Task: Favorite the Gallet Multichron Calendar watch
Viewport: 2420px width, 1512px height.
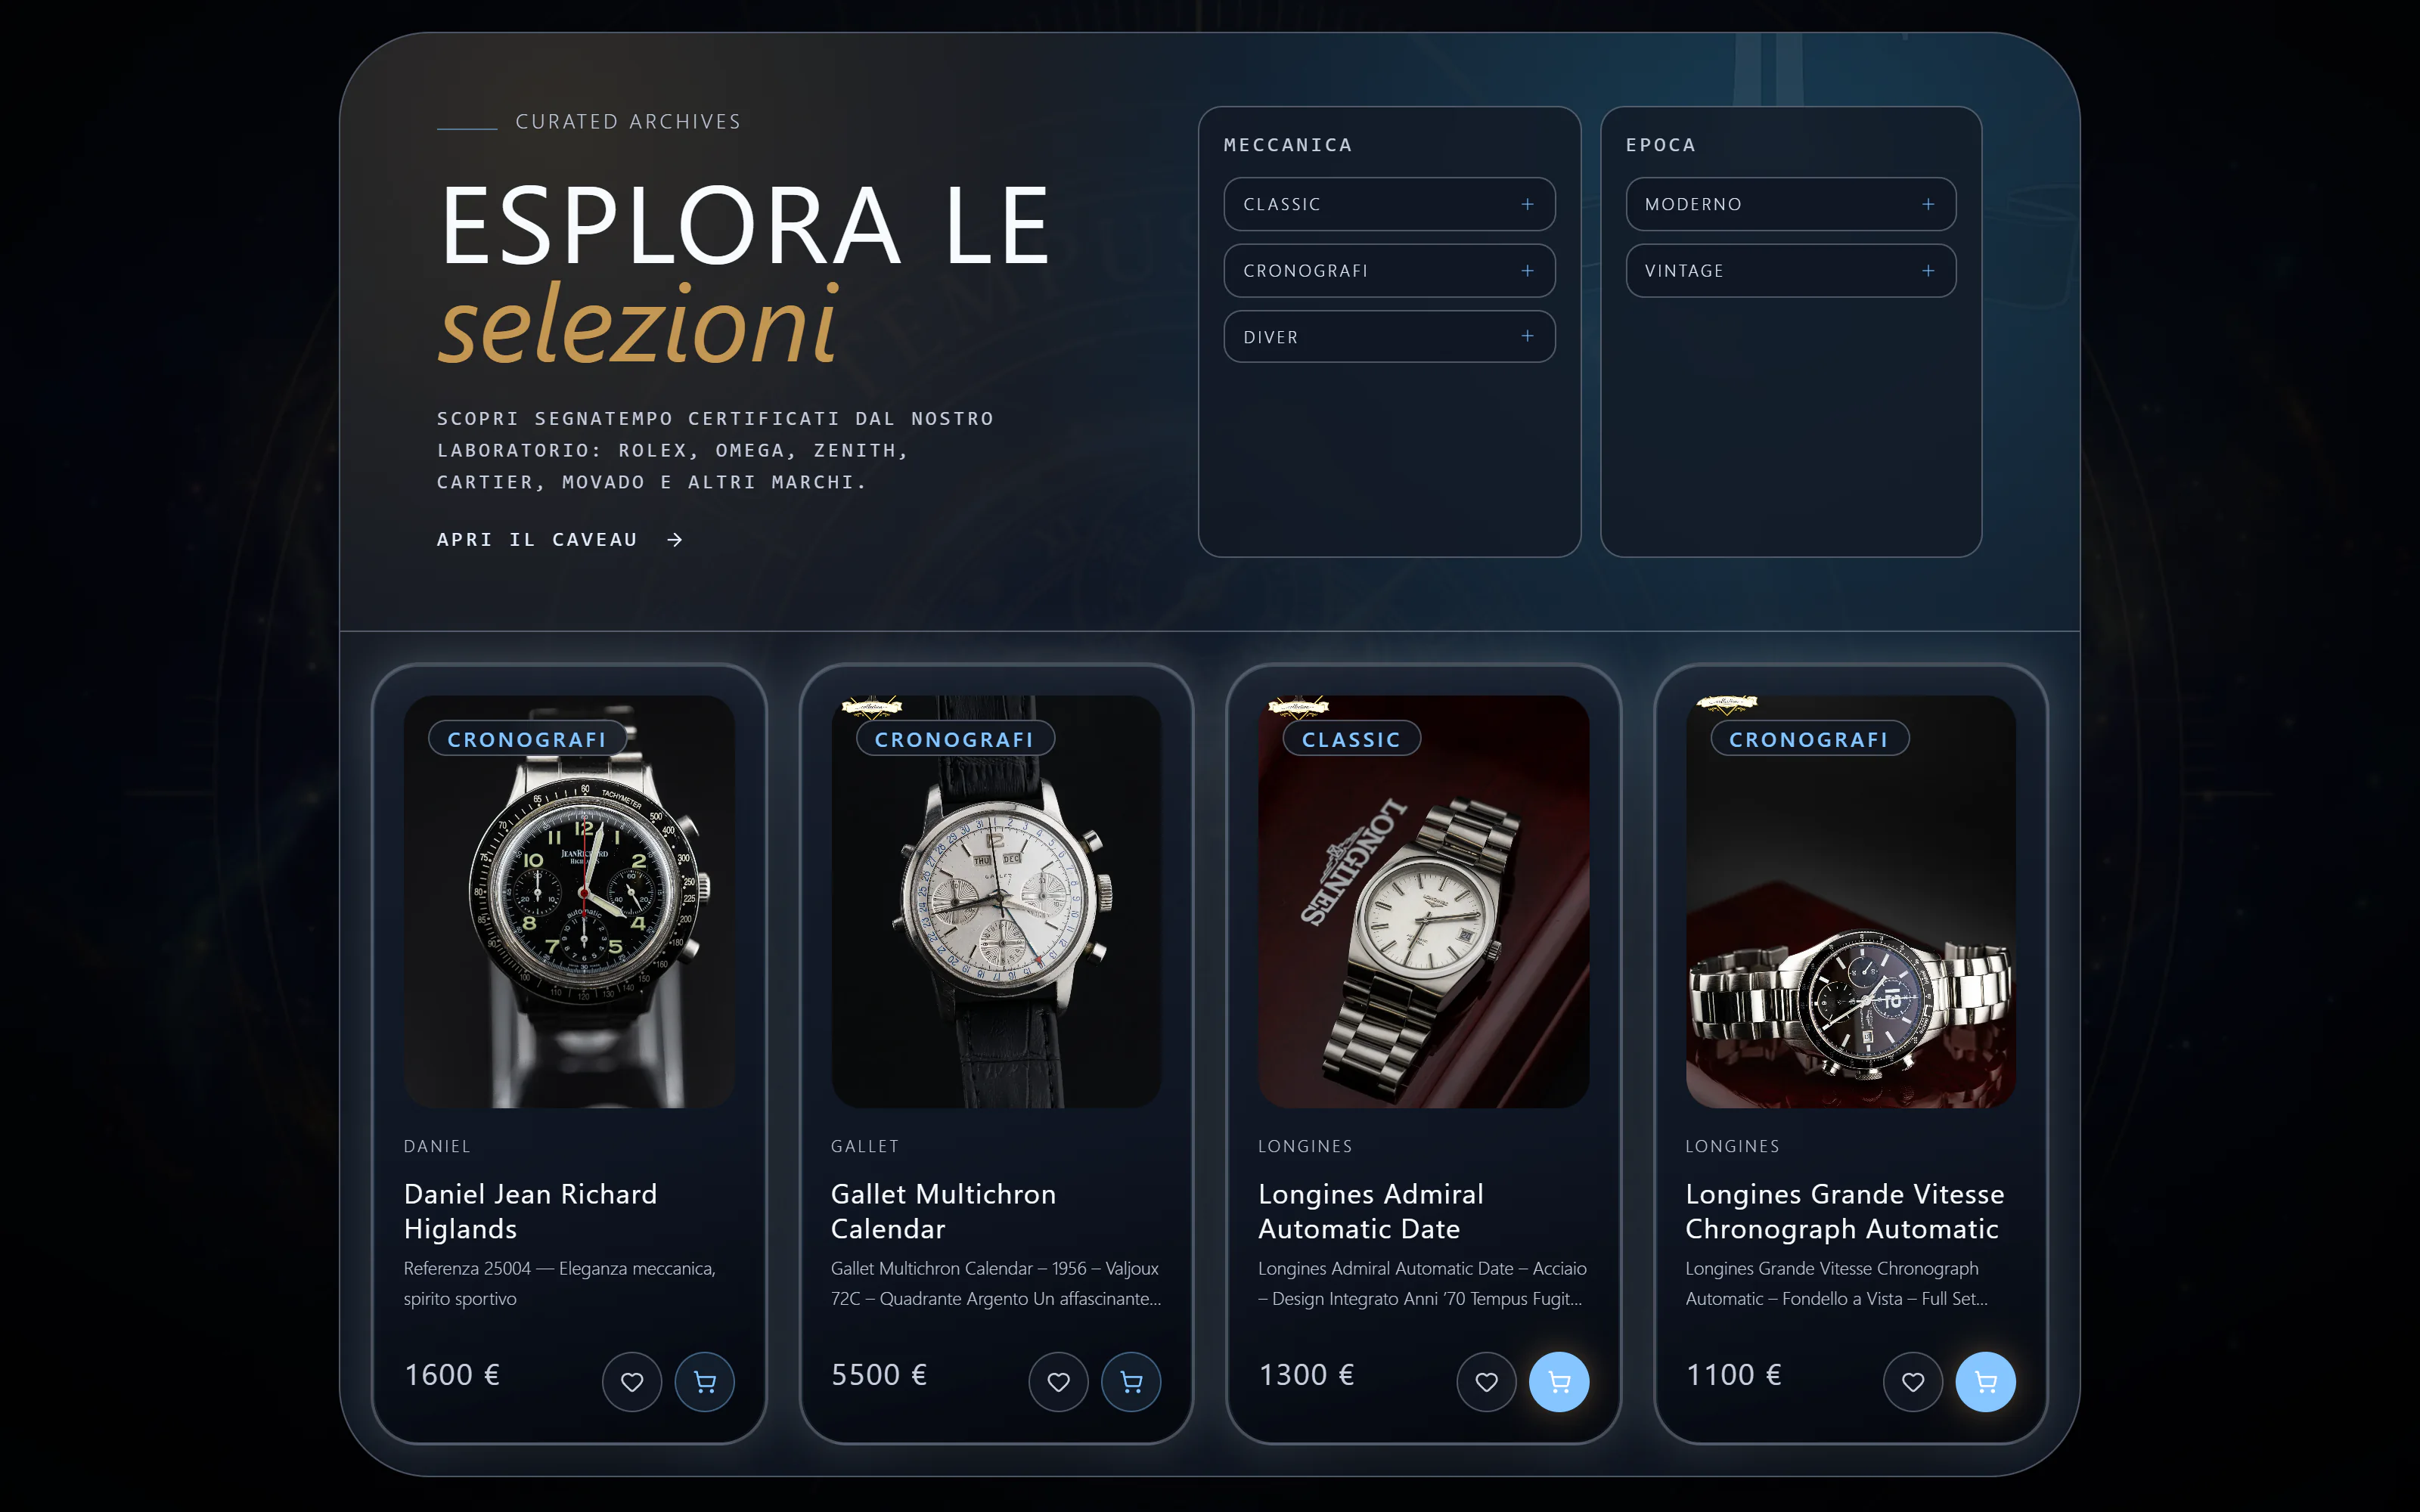Action: [1058, 1381]
